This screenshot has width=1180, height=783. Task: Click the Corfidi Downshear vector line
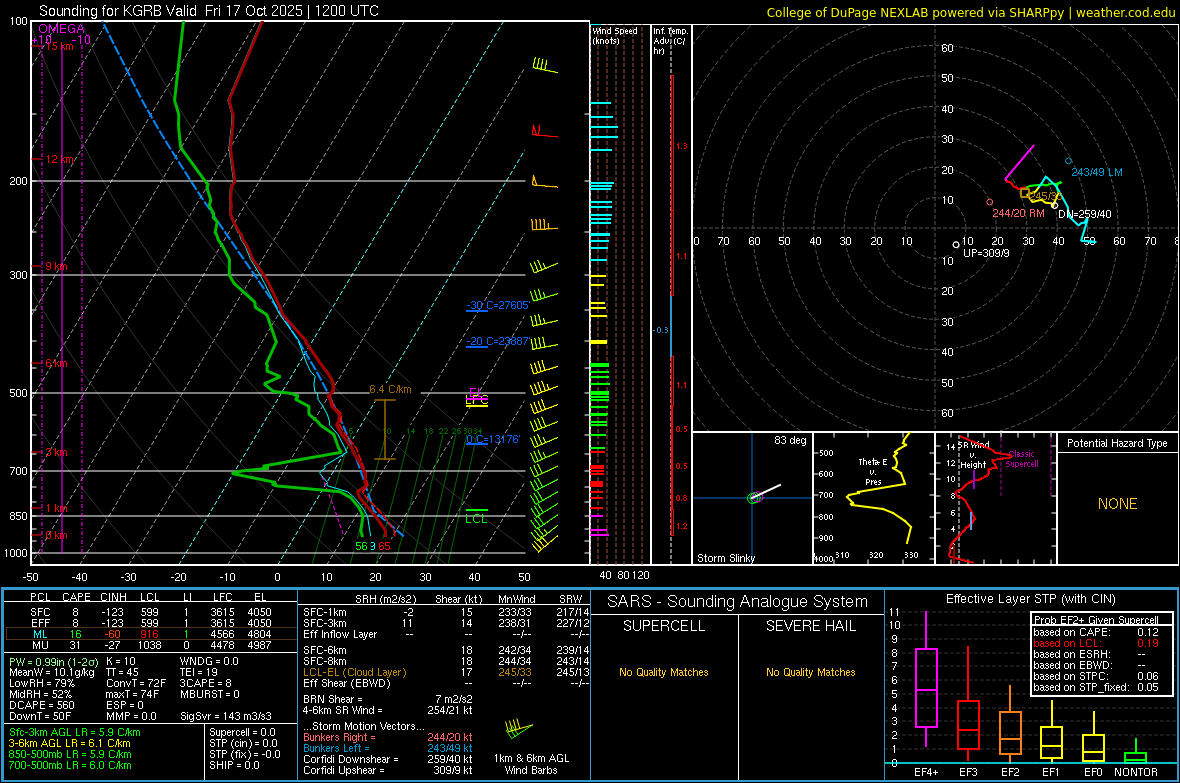(388, 759)
